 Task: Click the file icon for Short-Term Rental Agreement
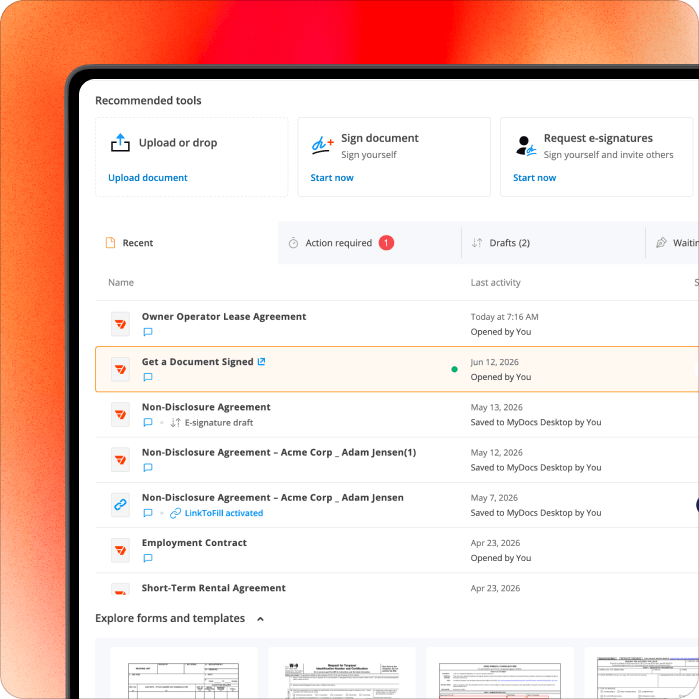click(120, 589)
